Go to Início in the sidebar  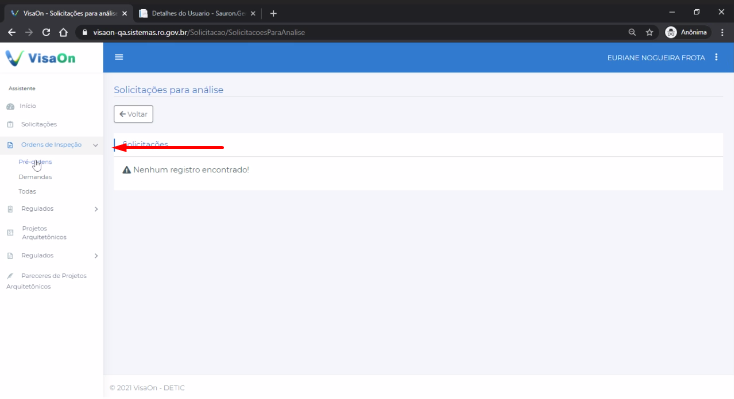28,106
